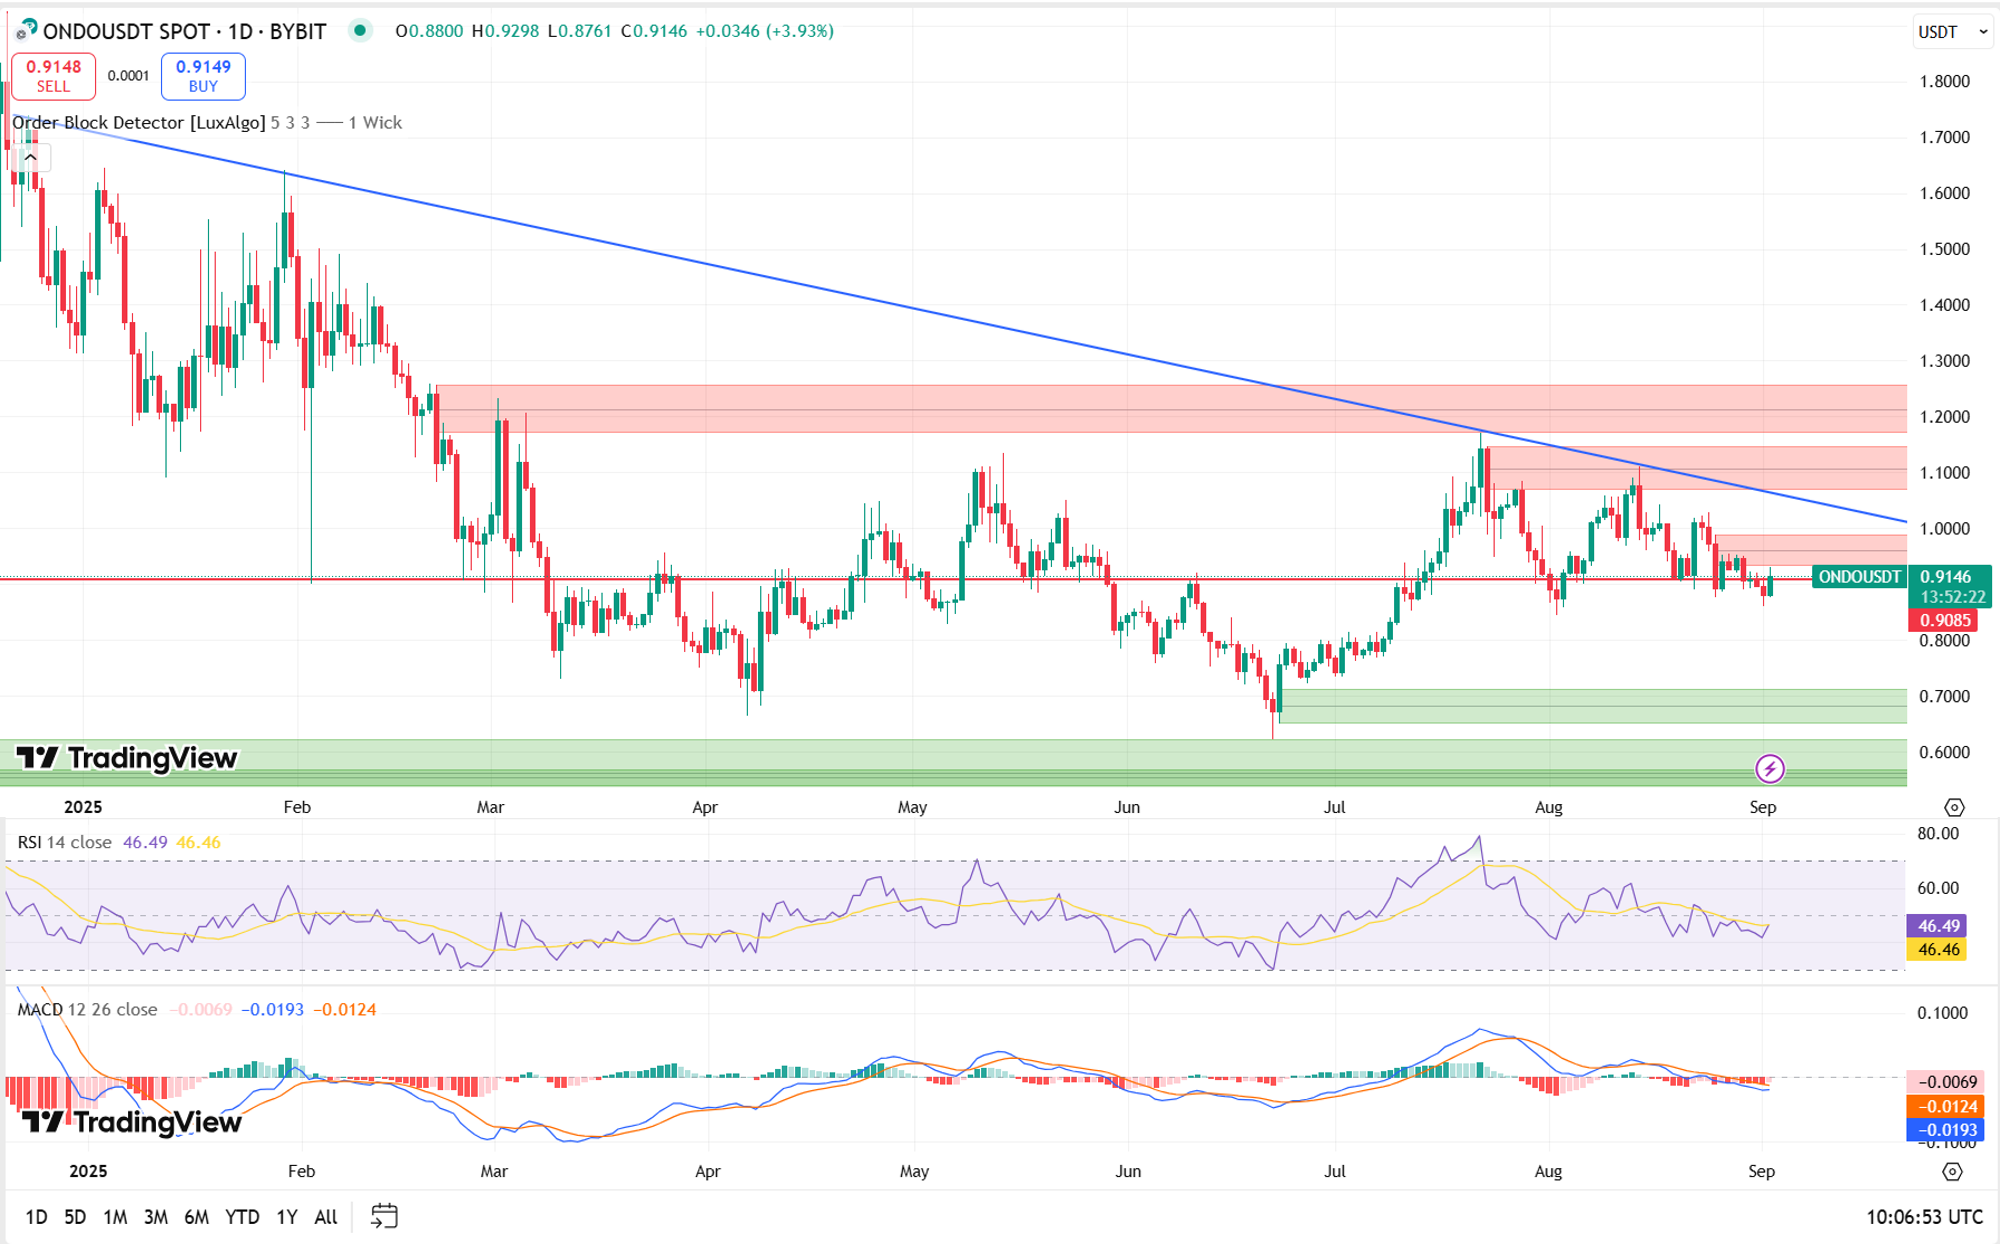The width and height of the screenshot is (2000, 1244).
Task: Select the Order Block Detector LuxAlgo legend
Action: pos(139,122)
